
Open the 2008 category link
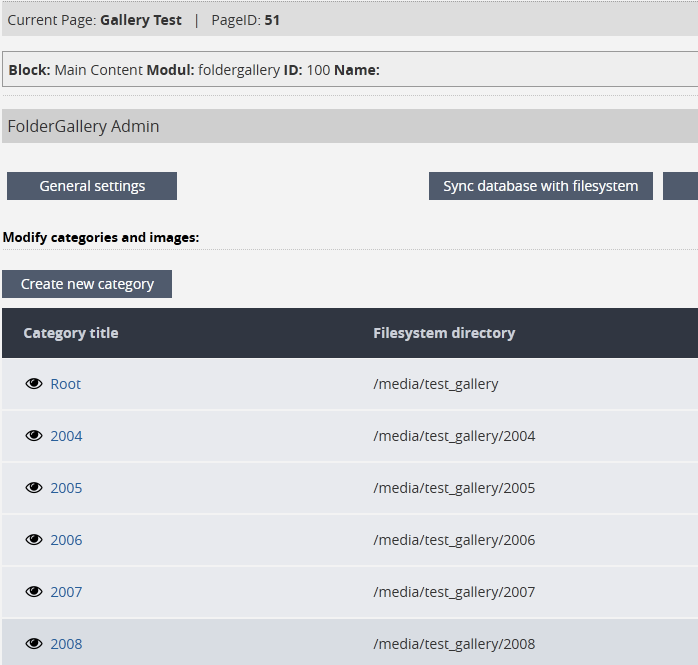click(66, 644)
